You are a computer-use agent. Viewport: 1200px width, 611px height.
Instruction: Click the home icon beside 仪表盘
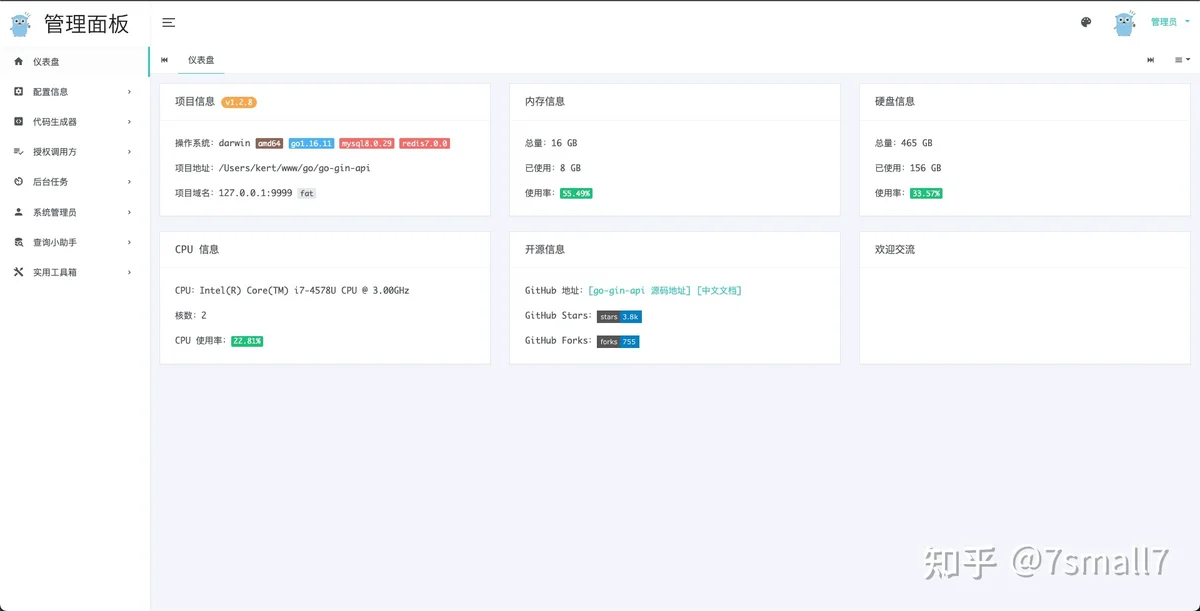pos(18,61)
